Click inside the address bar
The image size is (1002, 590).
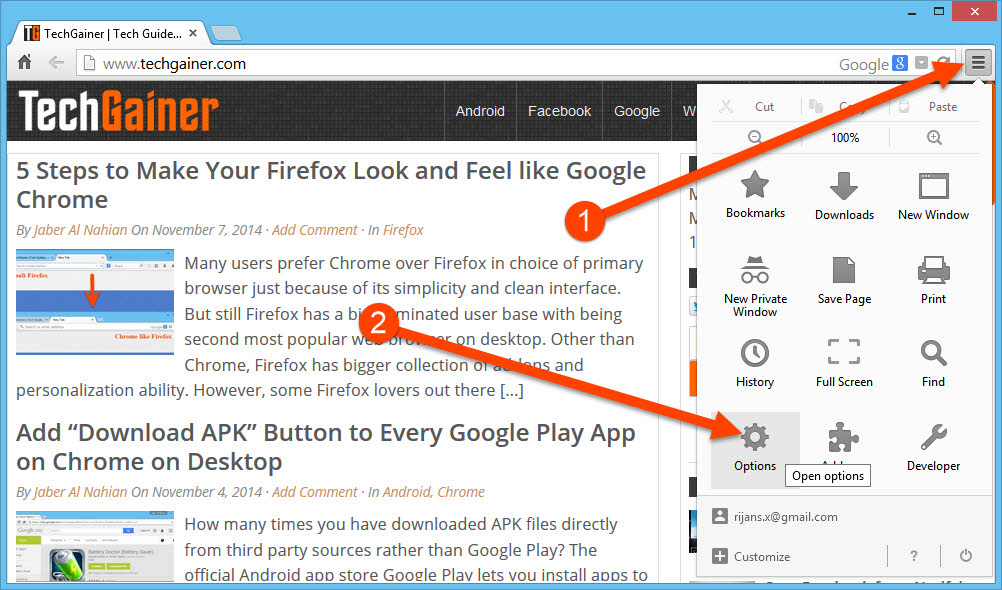(300, 63)
